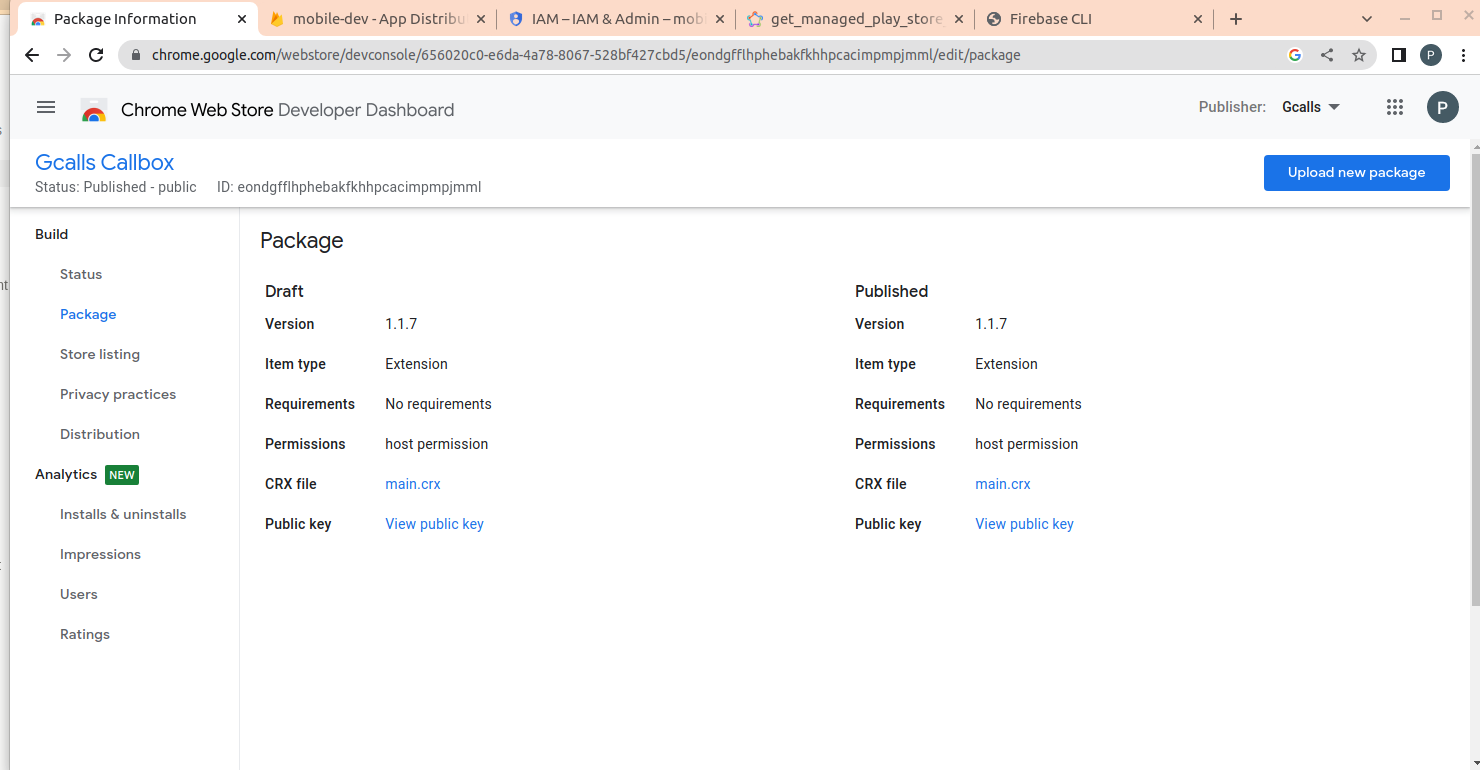View public key for Published package
This screenshot has height=770, width=1480.
tap(1024, 524)
